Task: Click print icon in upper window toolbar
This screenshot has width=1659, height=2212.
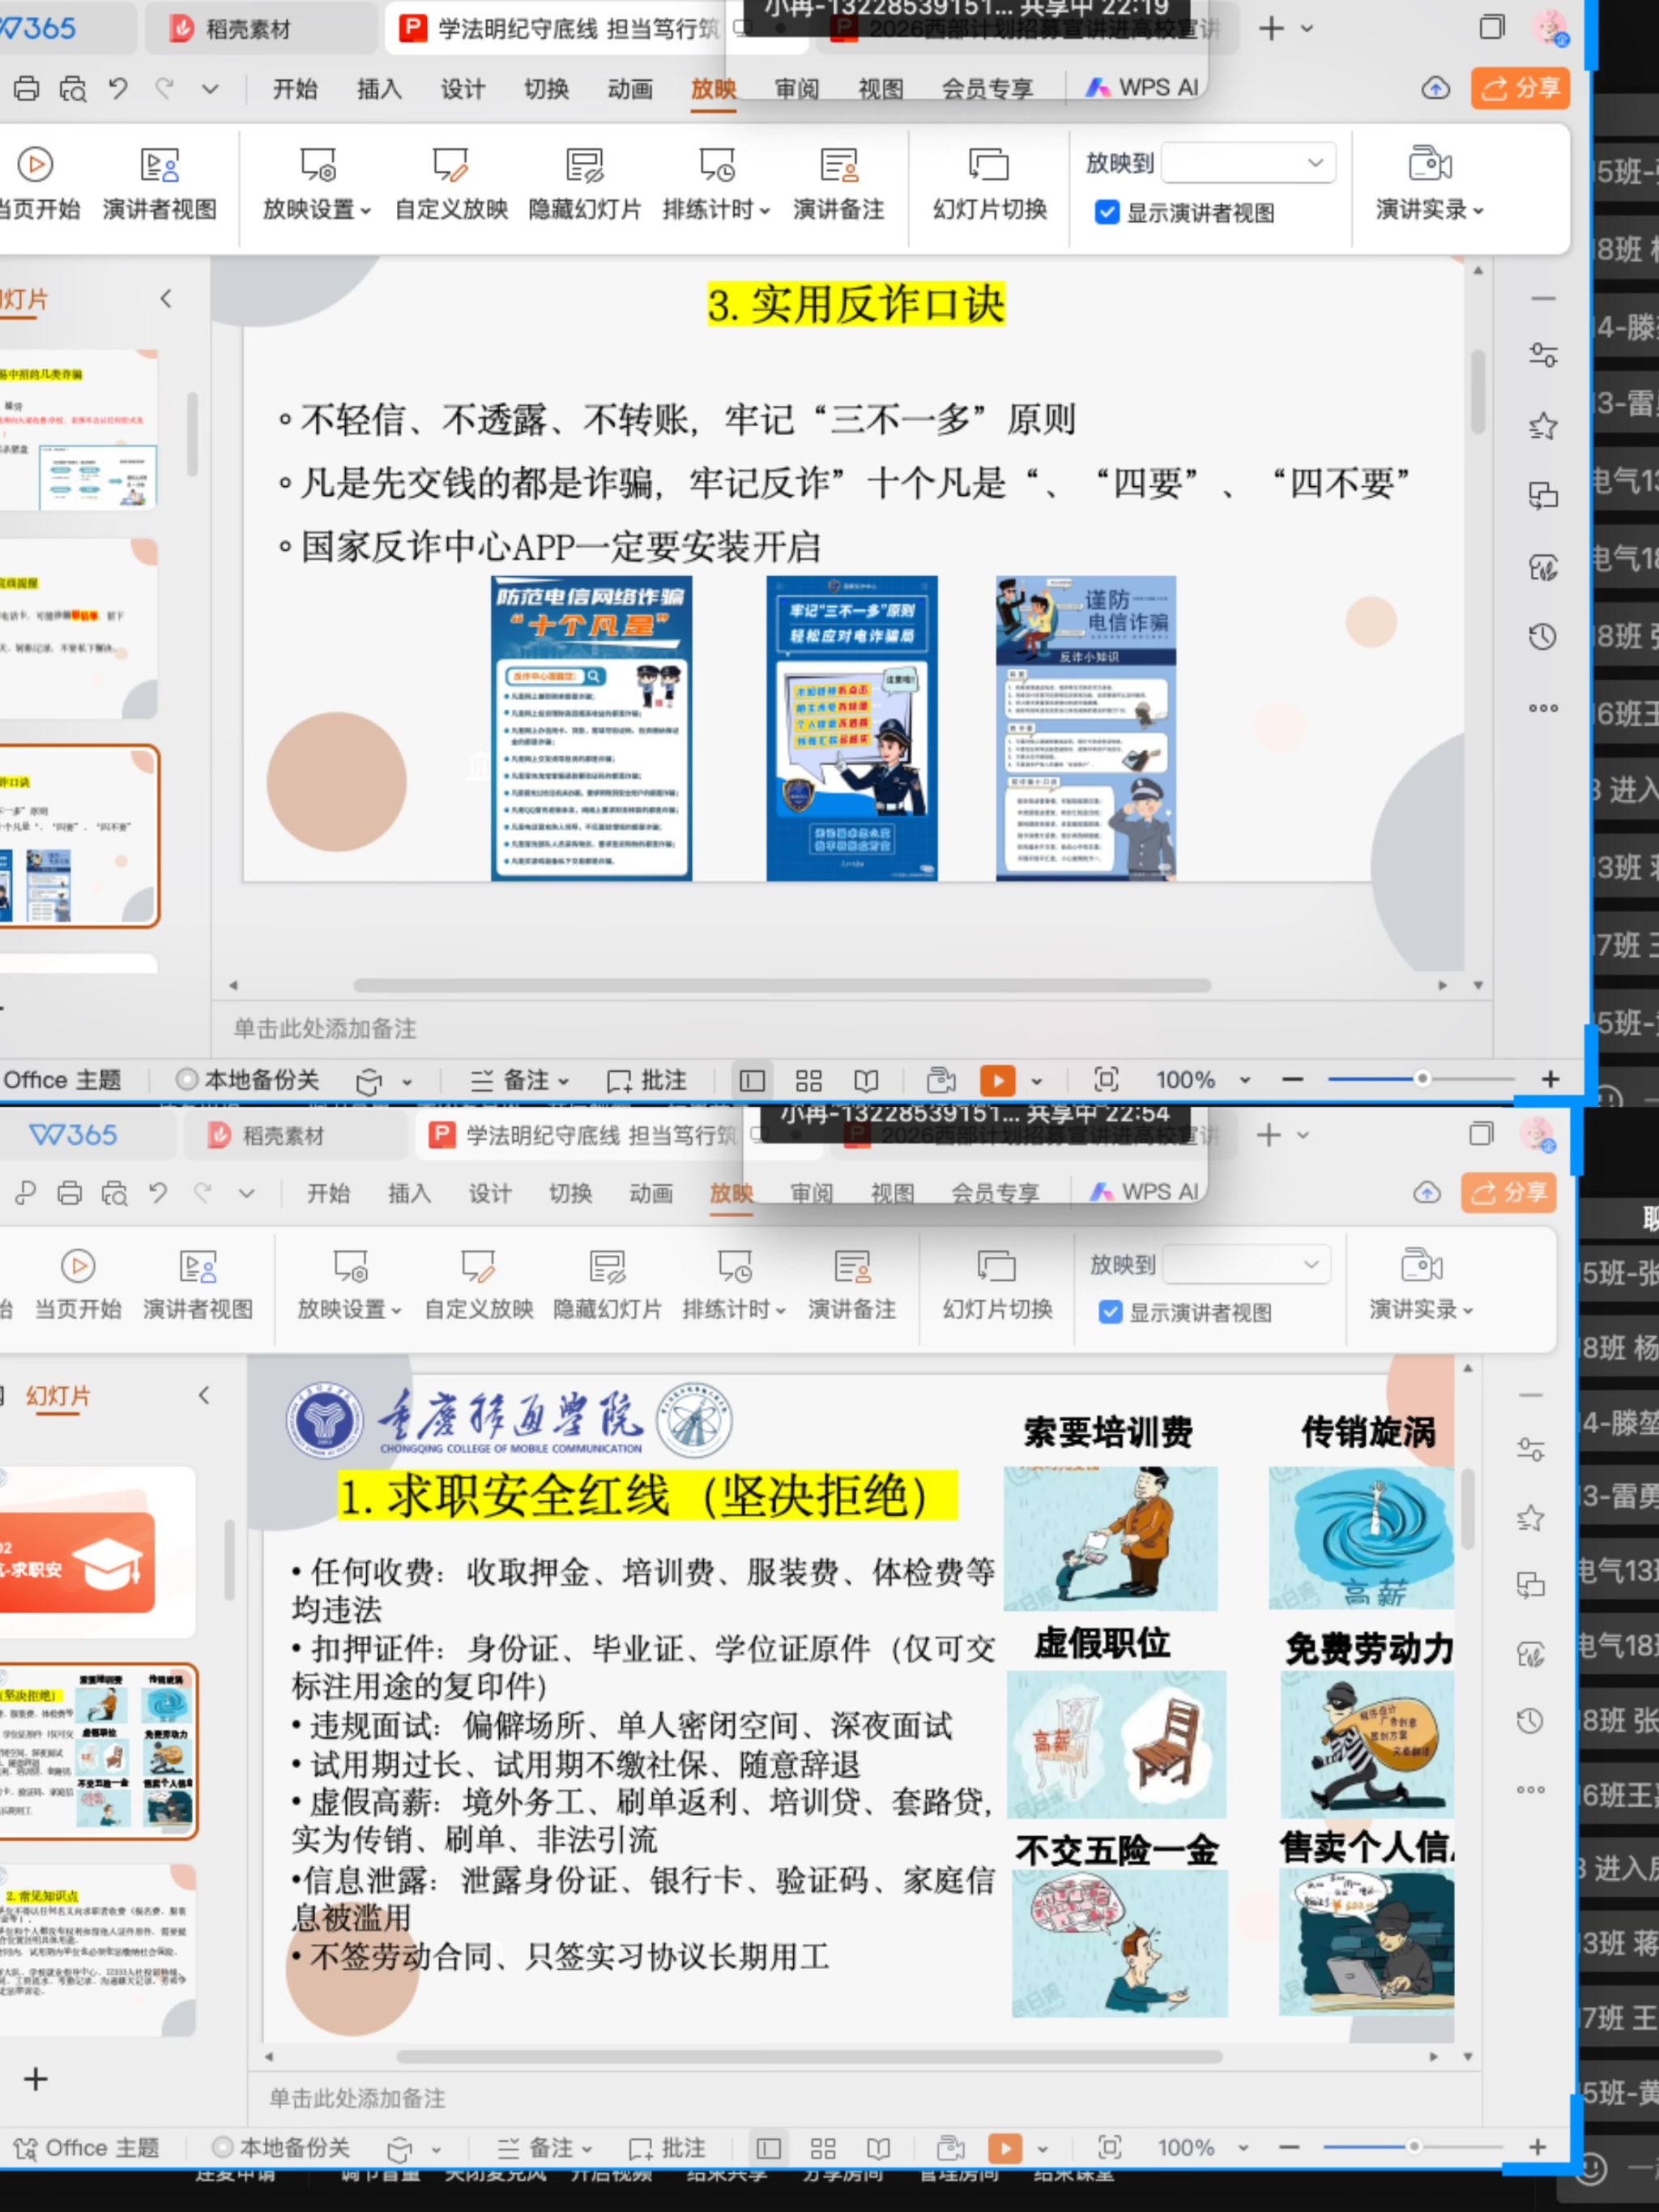Action: [26, 89]
